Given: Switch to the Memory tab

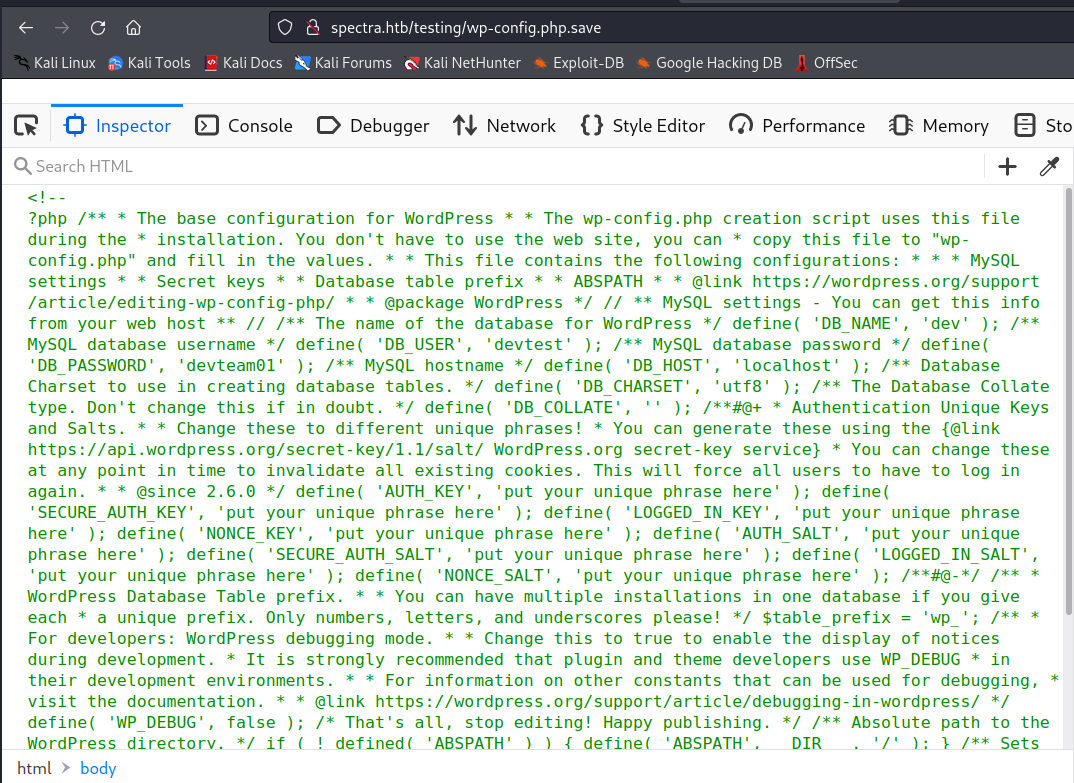Looking at the screenshot, I should (x=939, y=126).
